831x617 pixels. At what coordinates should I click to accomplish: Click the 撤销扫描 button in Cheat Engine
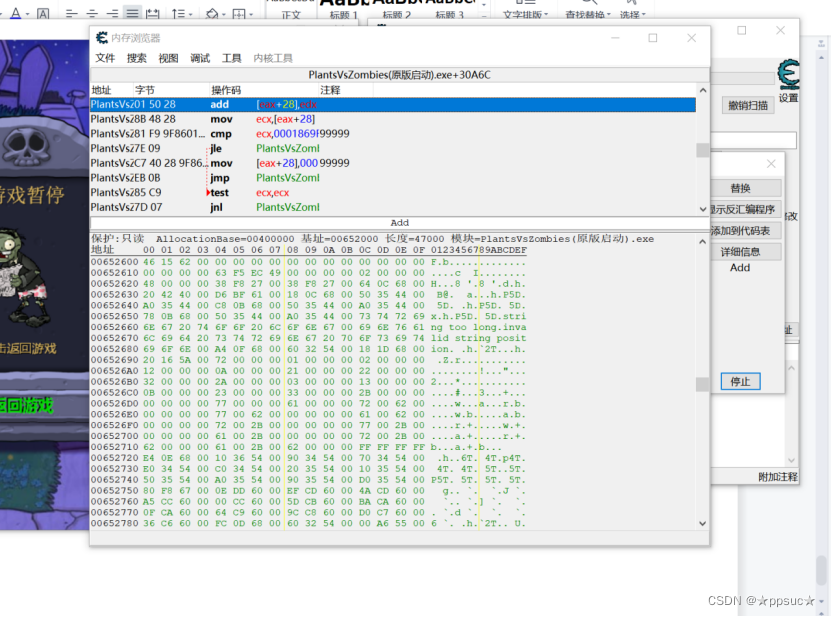tap(748, 105)
